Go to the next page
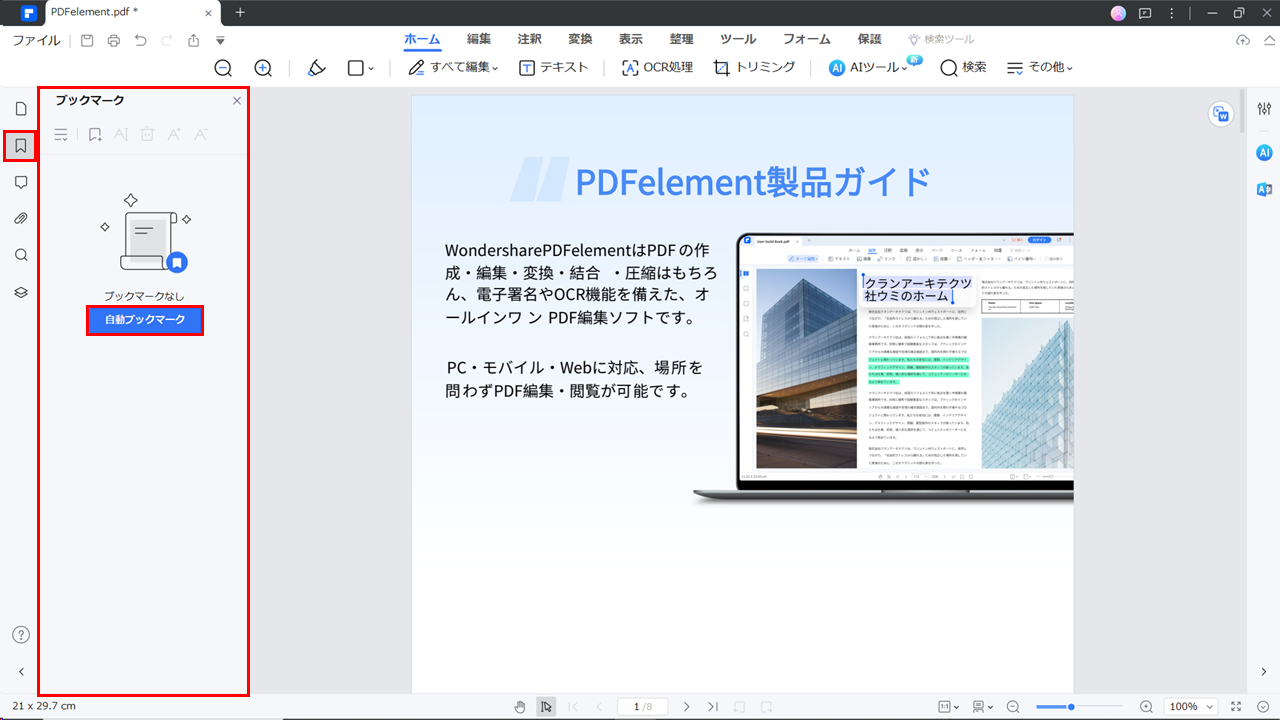 point(687,707)
